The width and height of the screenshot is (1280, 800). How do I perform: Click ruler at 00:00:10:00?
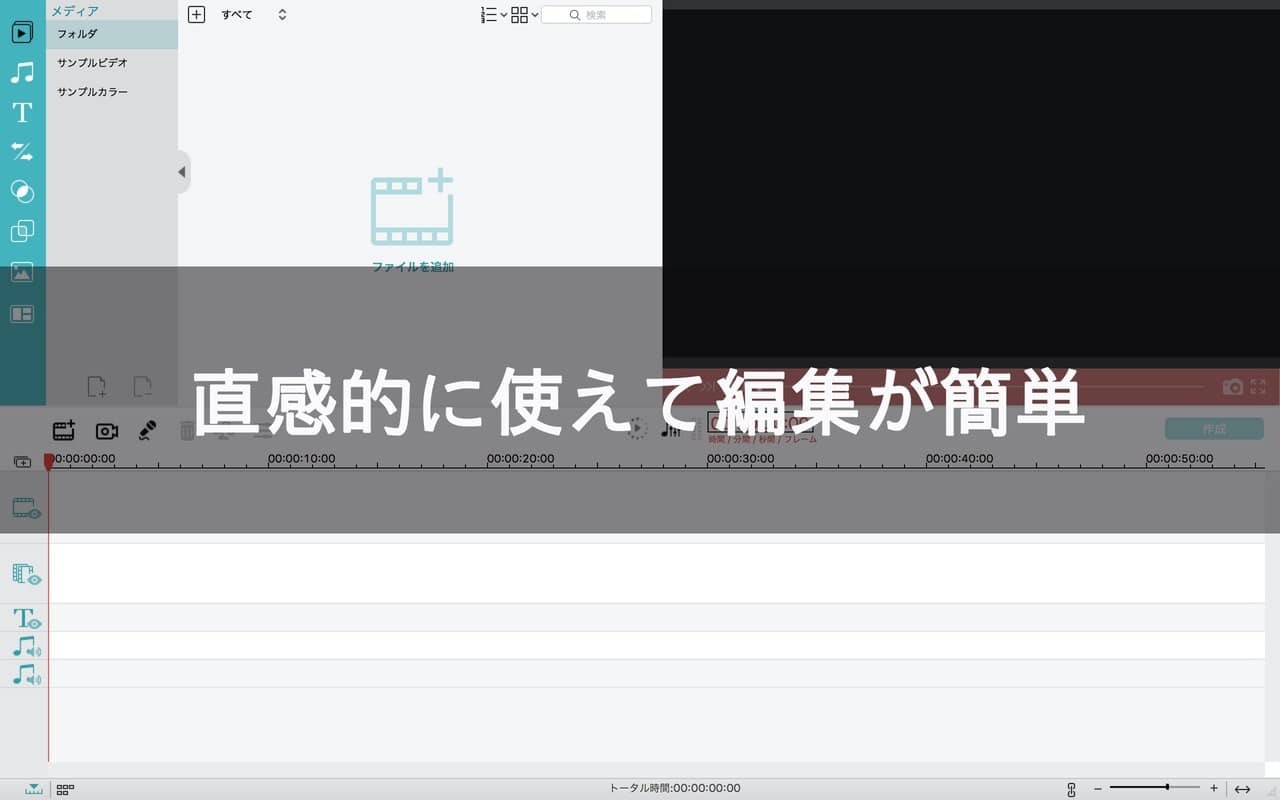[x=301, y=459]
